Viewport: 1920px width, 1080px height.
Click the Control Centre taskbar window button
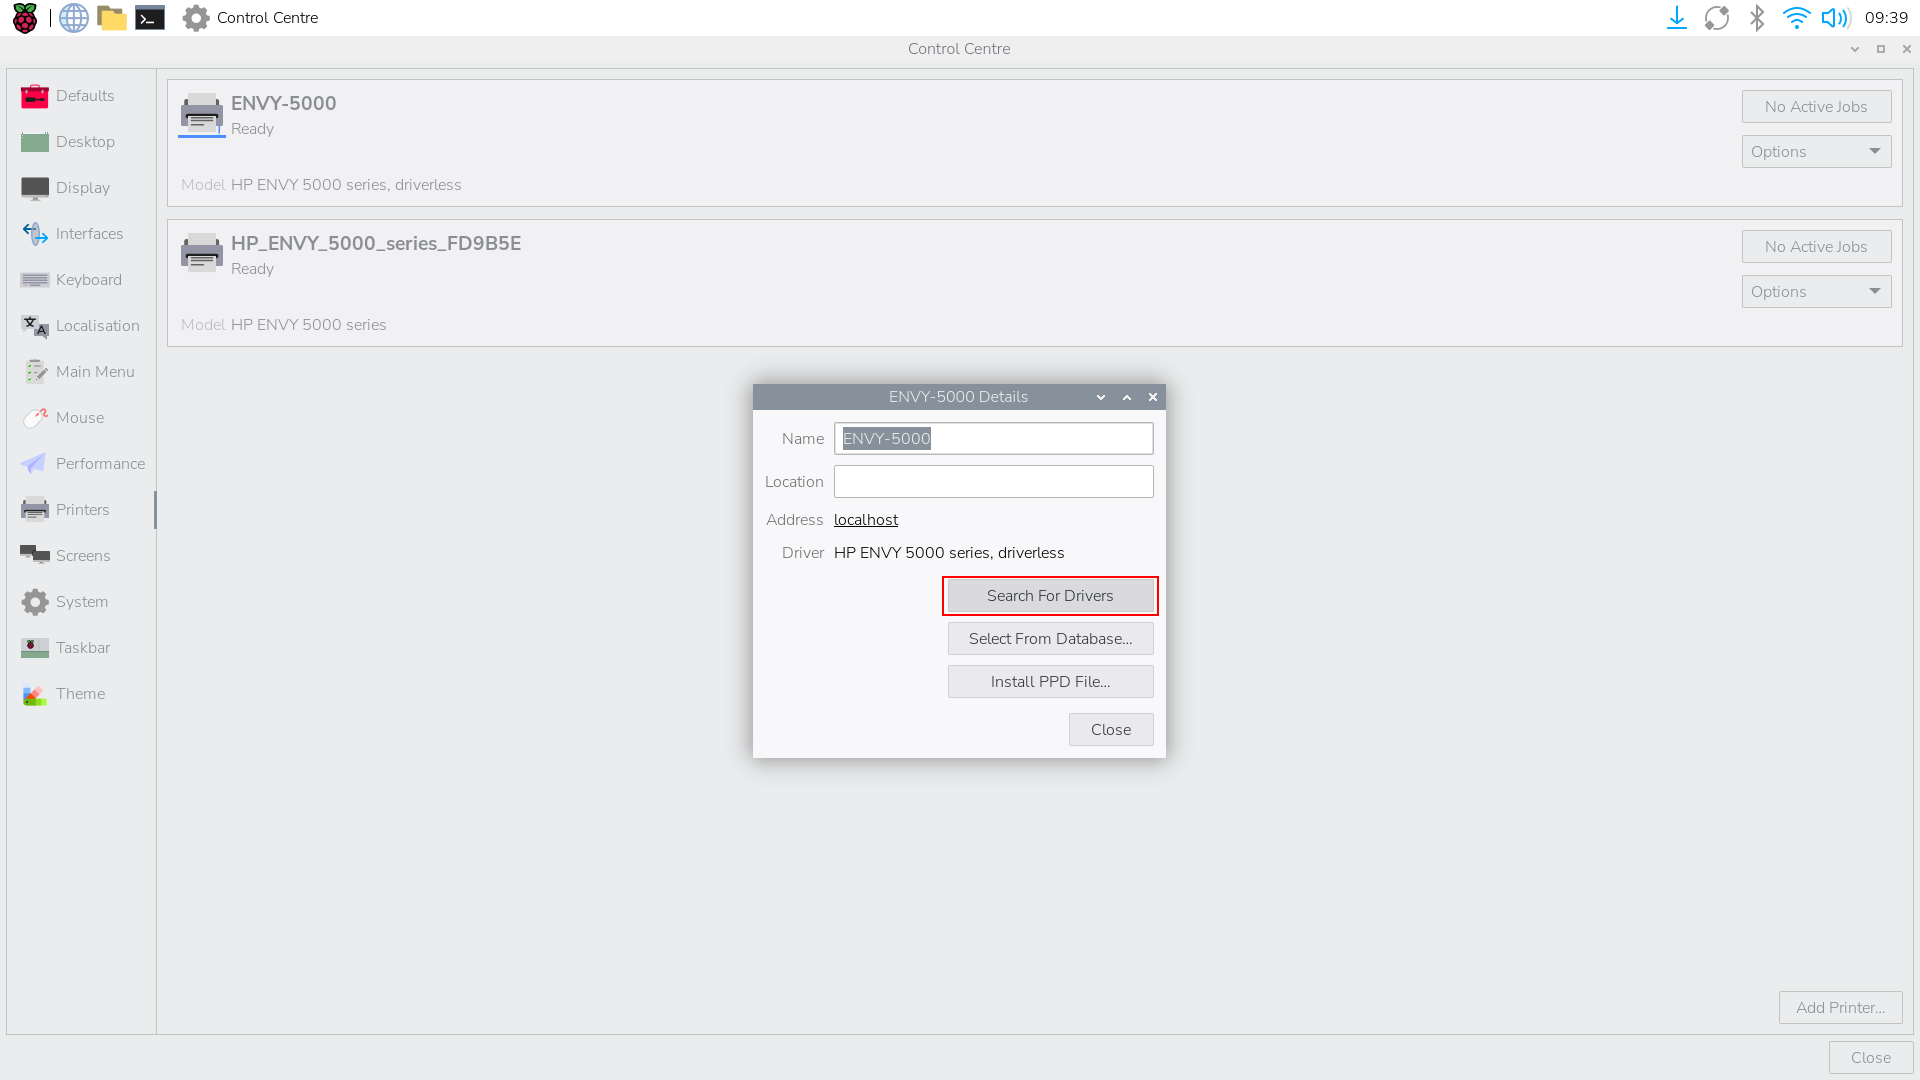[251, 18]
